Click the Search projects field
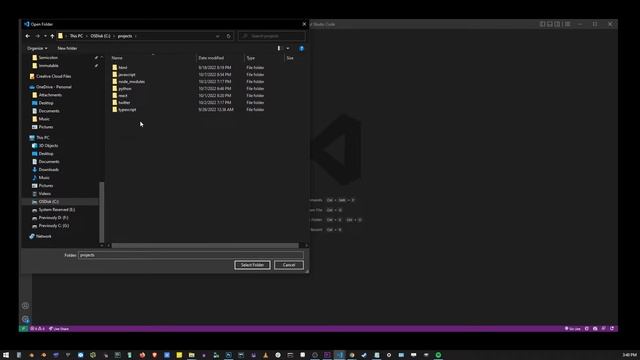This screenshot has height=360, width=640. tap(271, 36)
